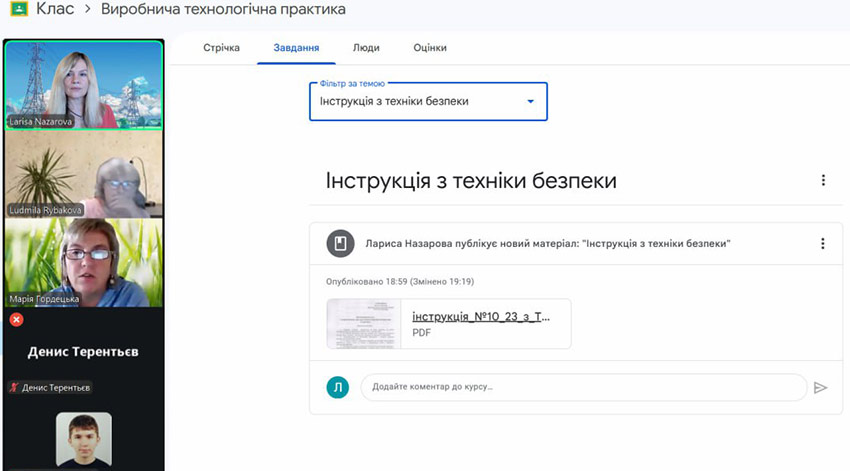
Task: Toggle muted microphone icon for Денис Терентьєв
Action: (x=14, y=387)
